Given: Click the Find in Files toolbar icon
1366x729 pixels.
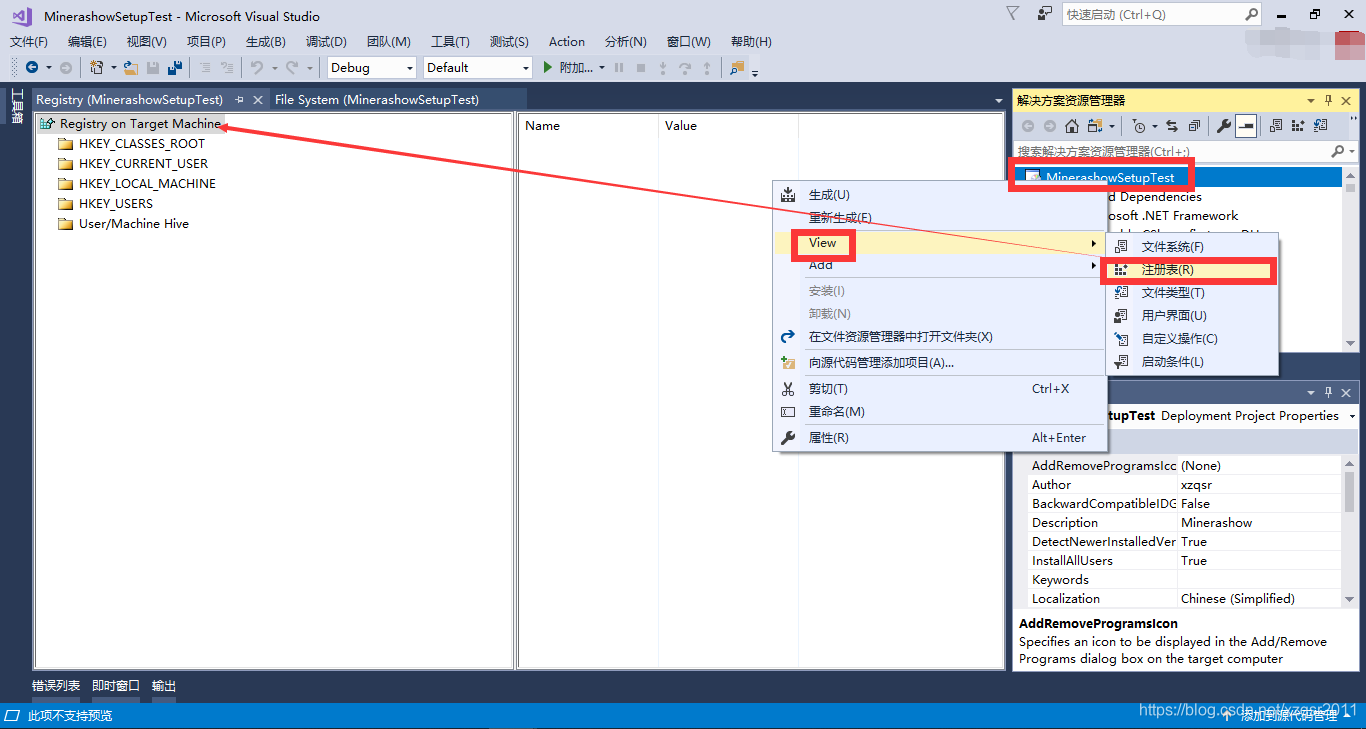Looking at the screenshot, I should pos(737,68).
